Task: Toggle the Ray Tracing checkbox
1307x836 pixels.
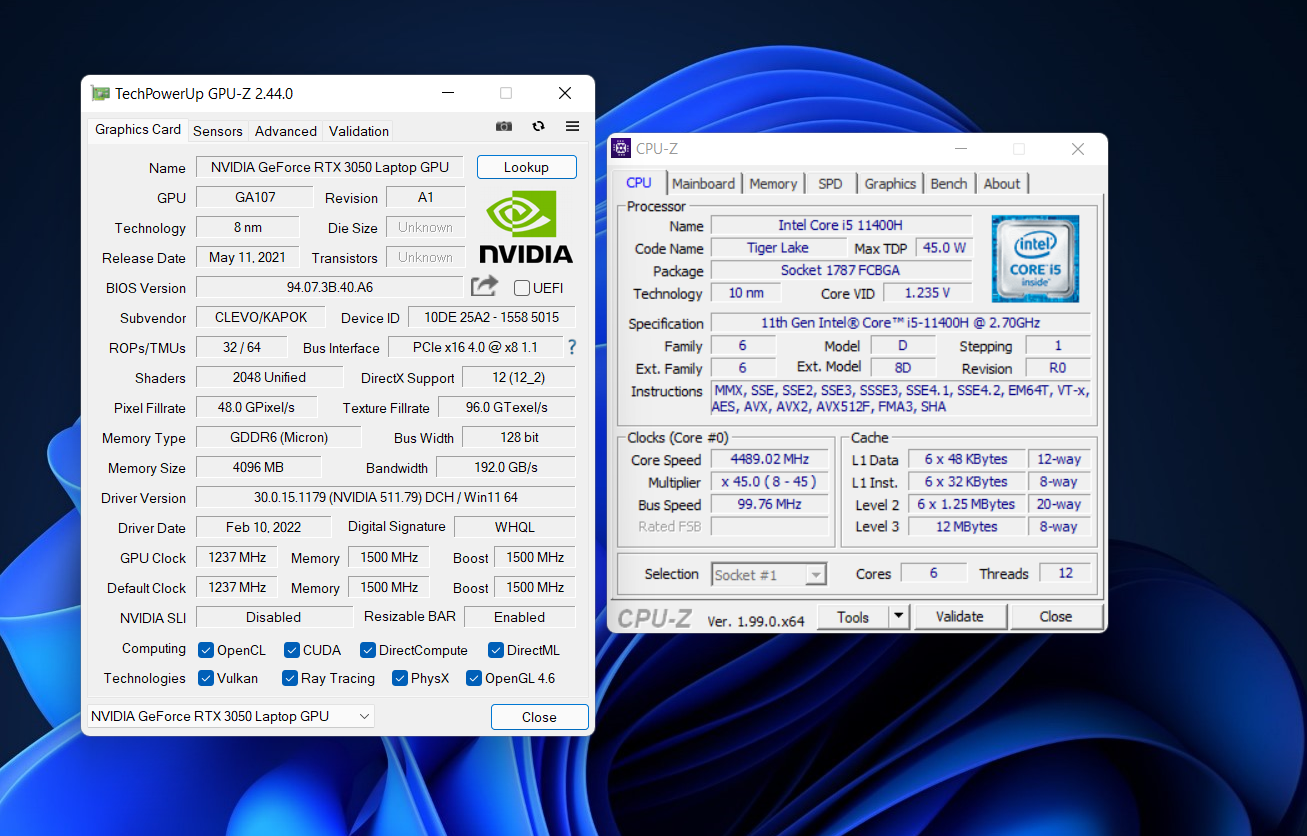Action: (x=290, y=678)
